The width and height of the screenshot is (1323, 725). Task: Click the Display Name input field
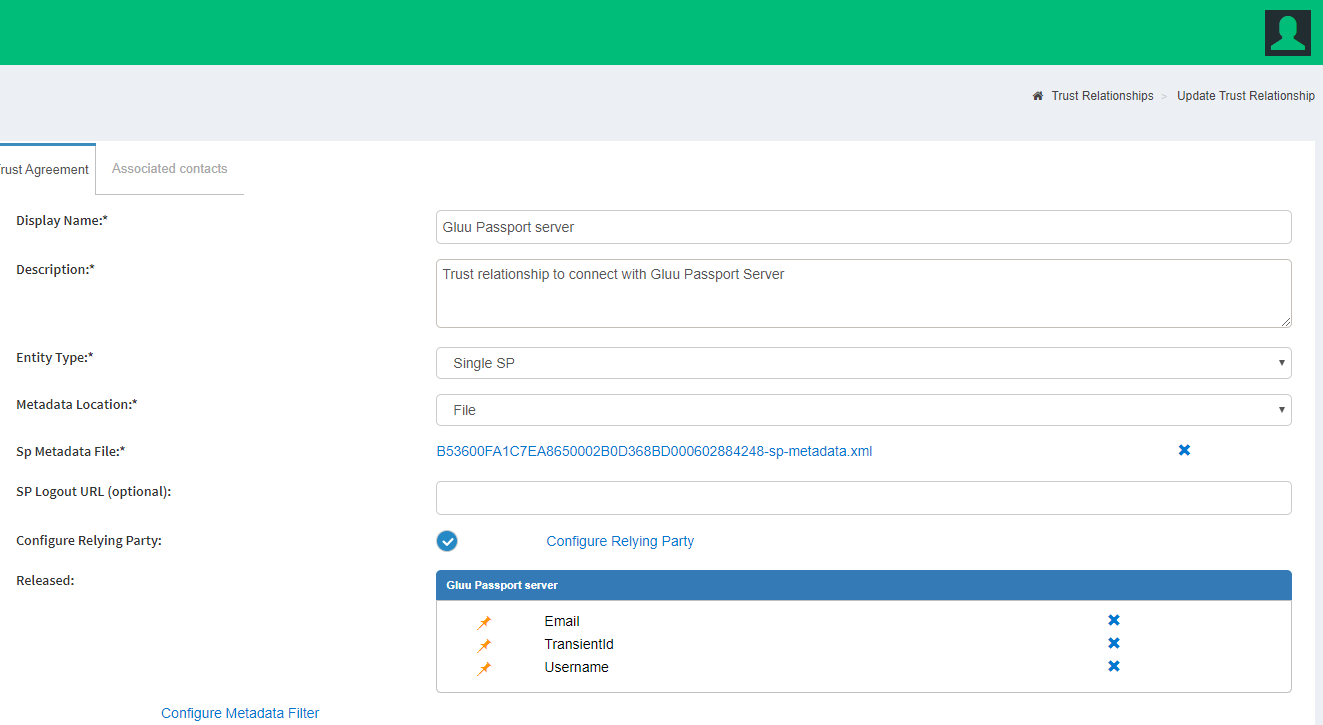(x=863, y=227)
